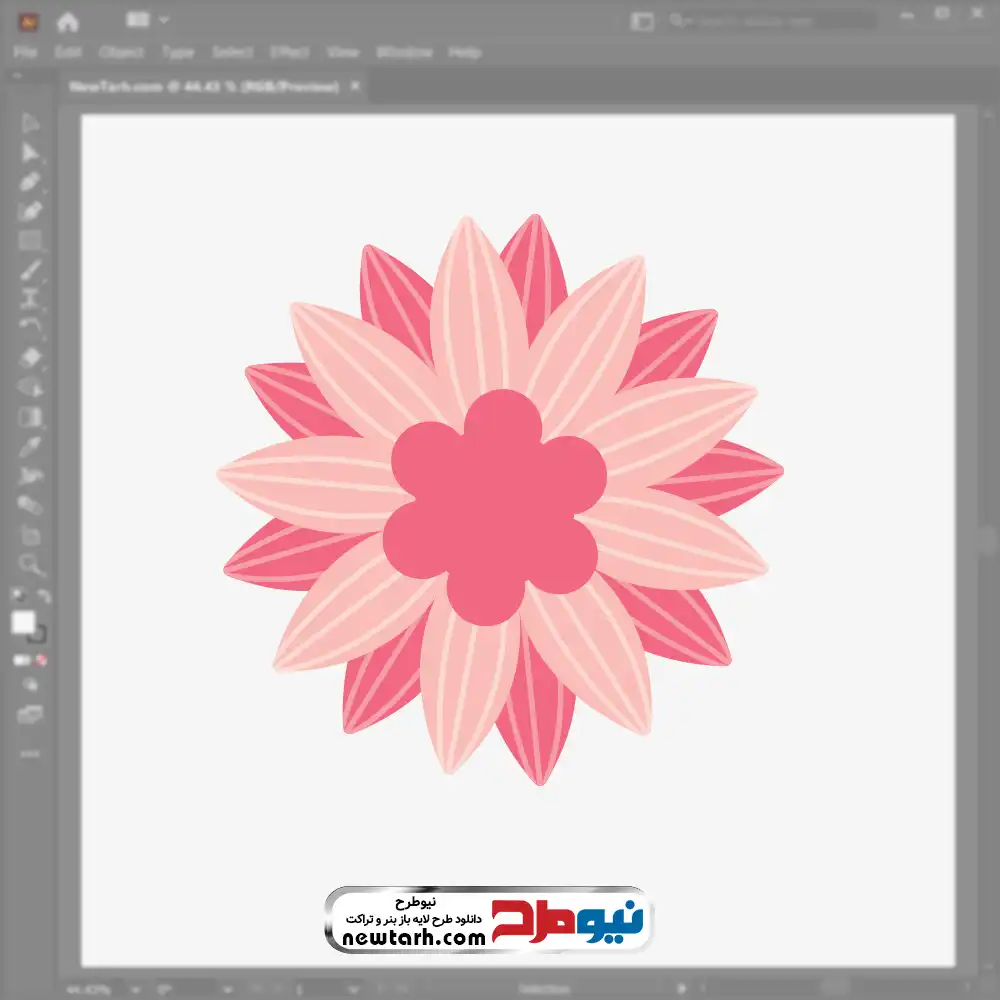Click the white Fill color swatch

click(x=23, y=623)
